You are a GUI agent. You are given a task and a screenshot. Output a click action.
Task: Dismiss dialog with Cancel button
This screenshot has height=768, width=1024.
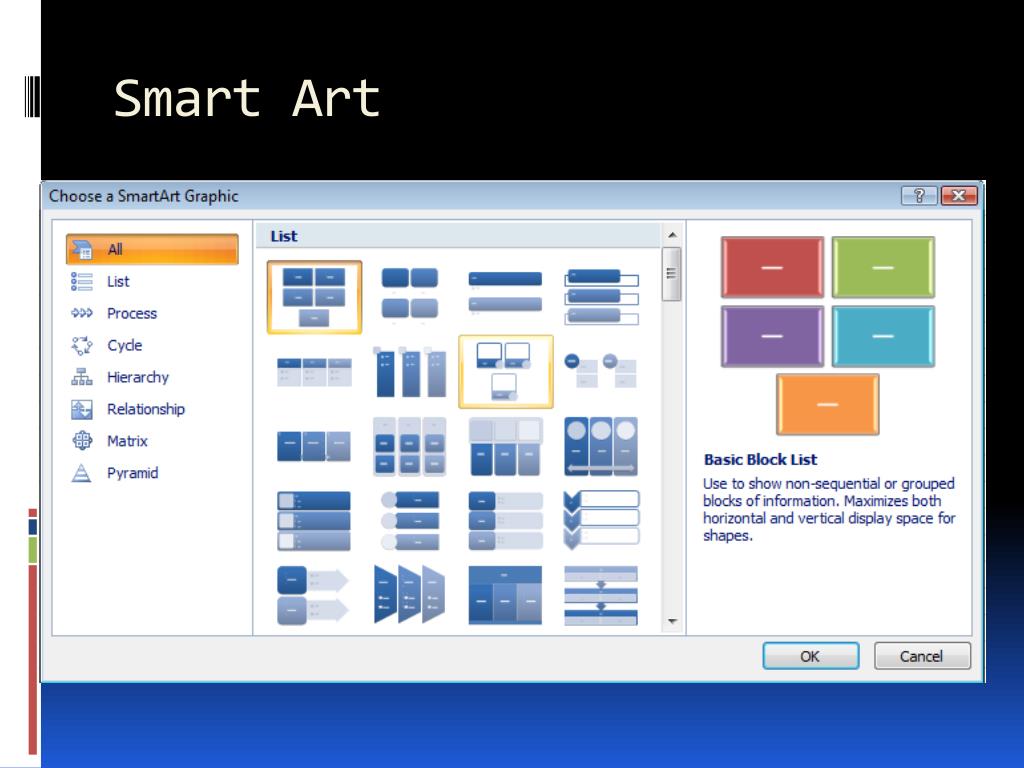click(922, 656)
